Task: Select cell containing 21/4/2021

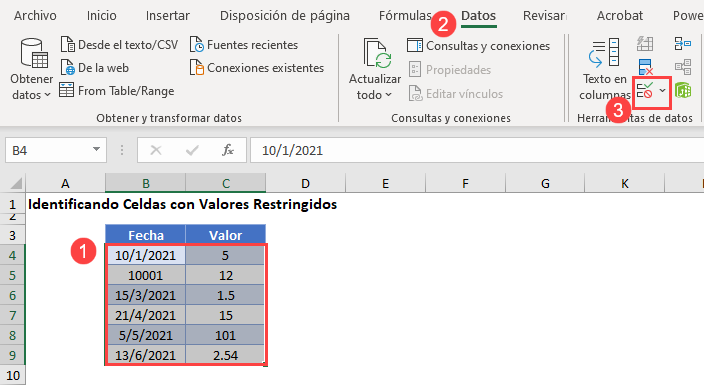Action: (x=145, y=315)
